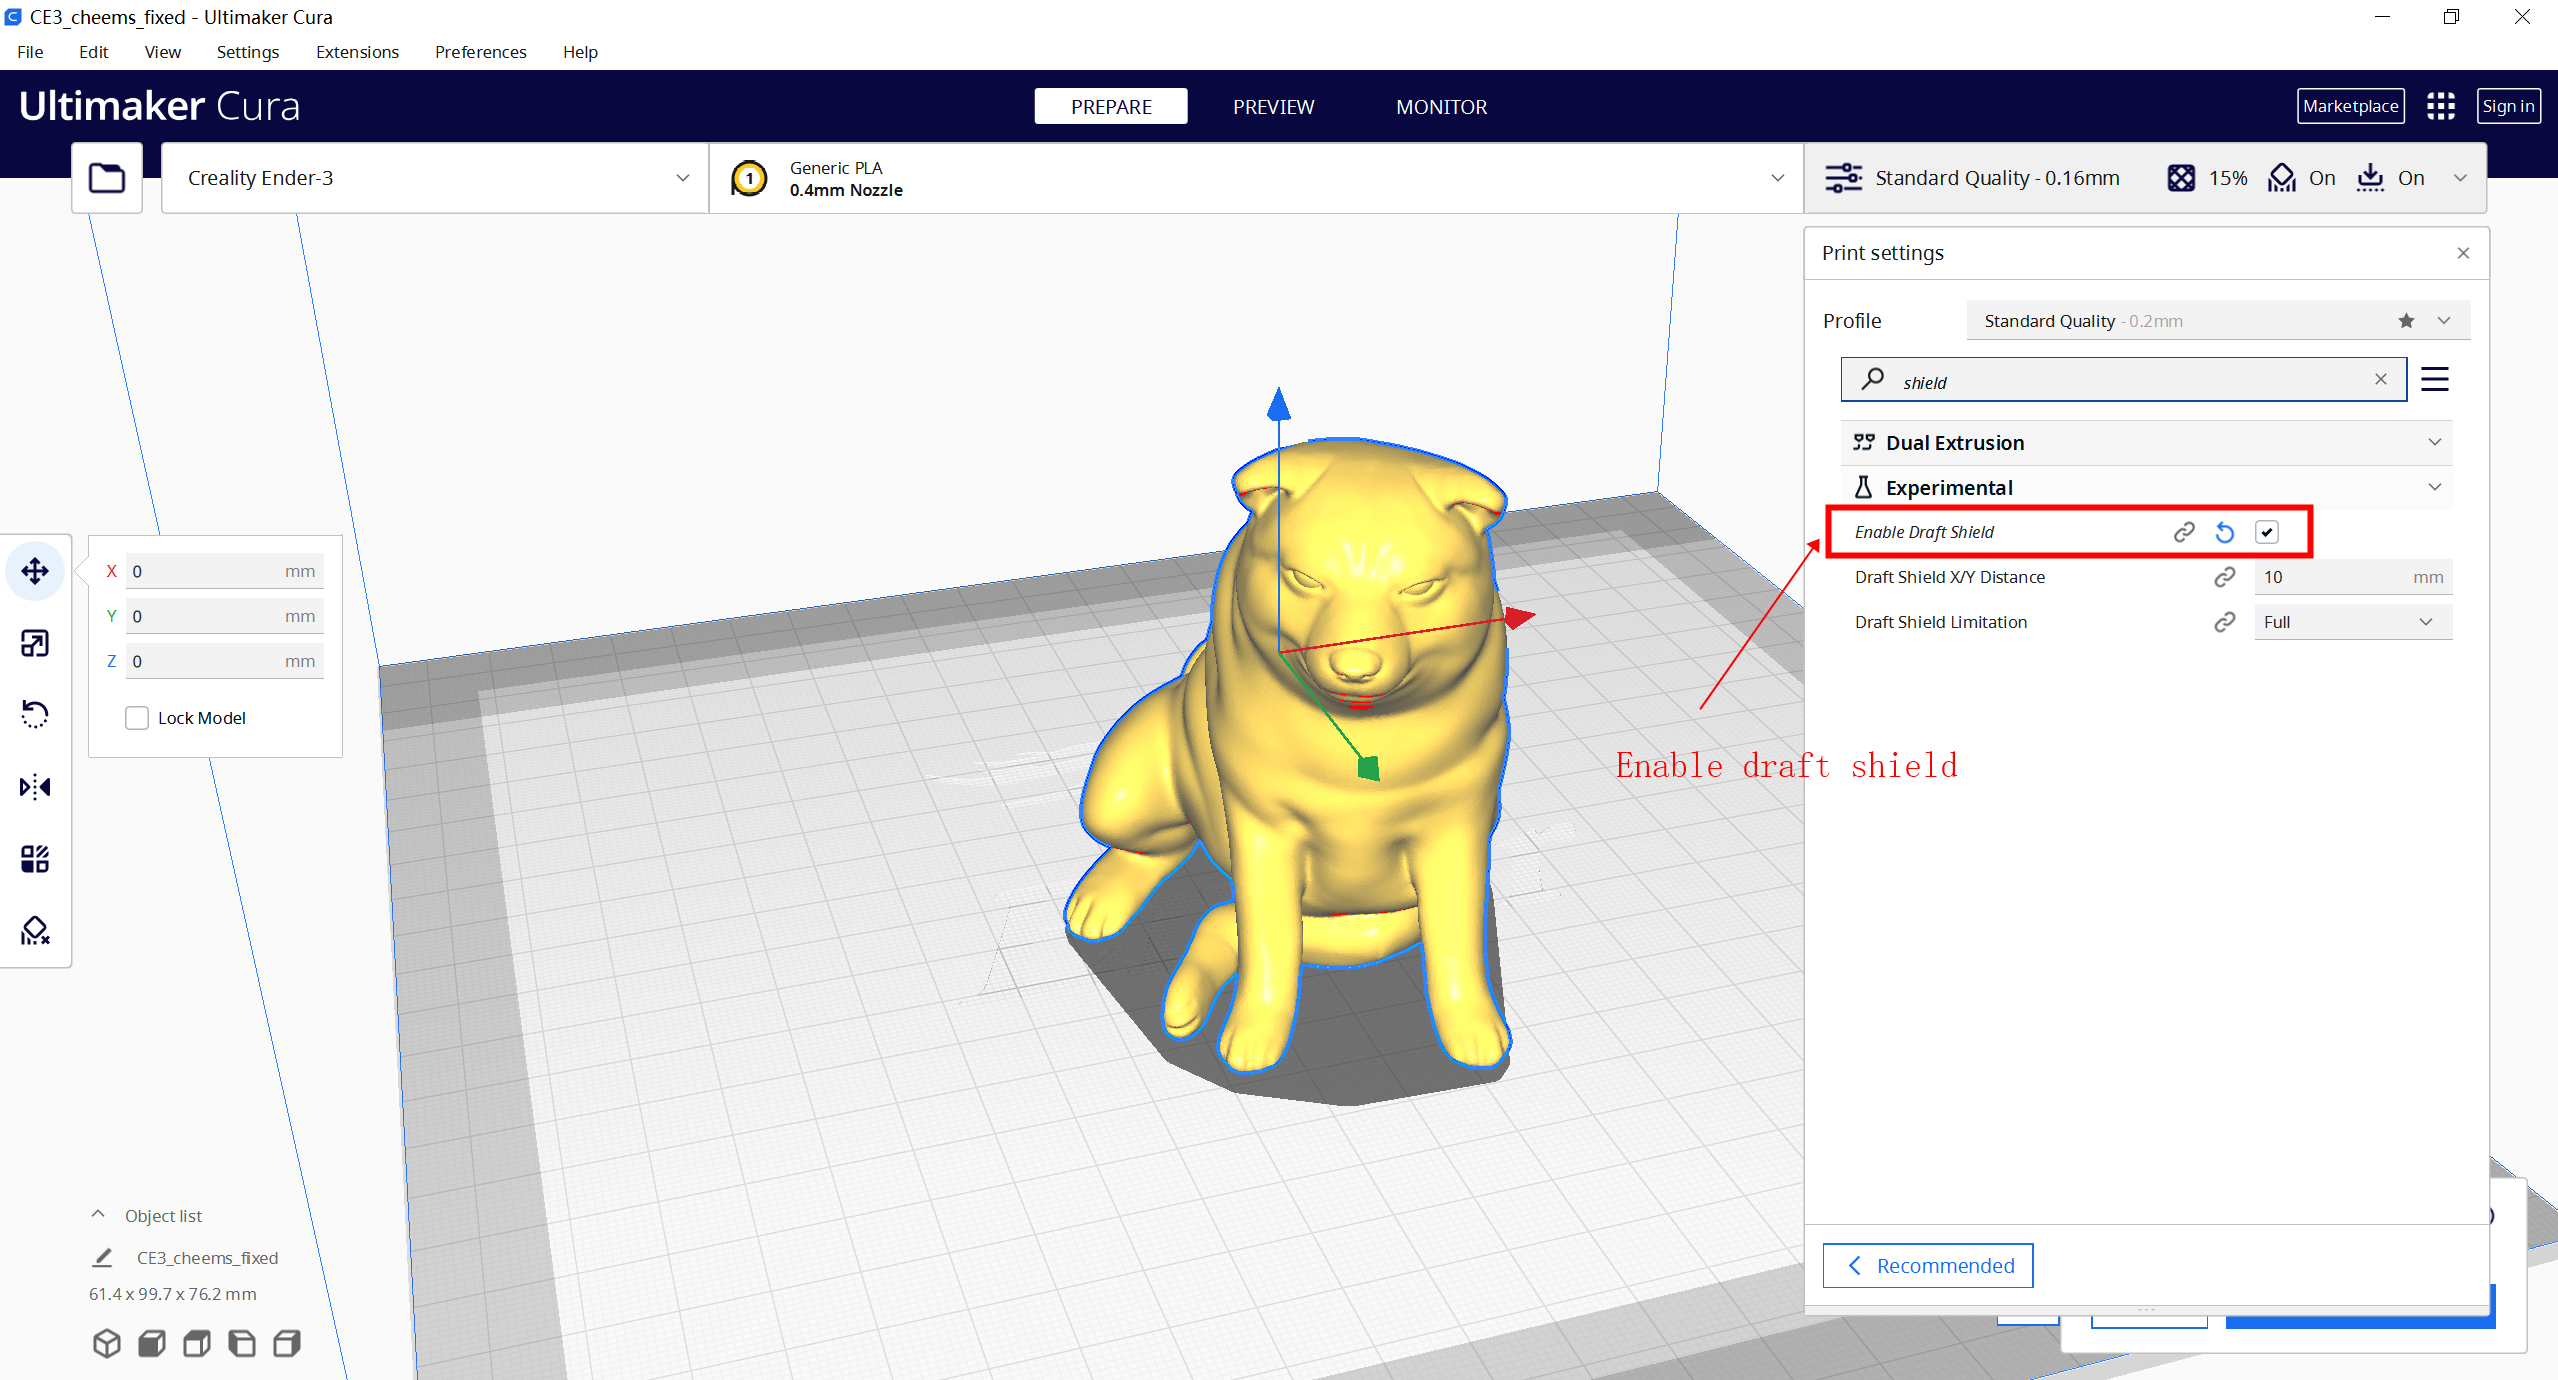The width and height of the screenshot is (2558, 1380).
Task: Clear the shield search text
Action: 2381,379
